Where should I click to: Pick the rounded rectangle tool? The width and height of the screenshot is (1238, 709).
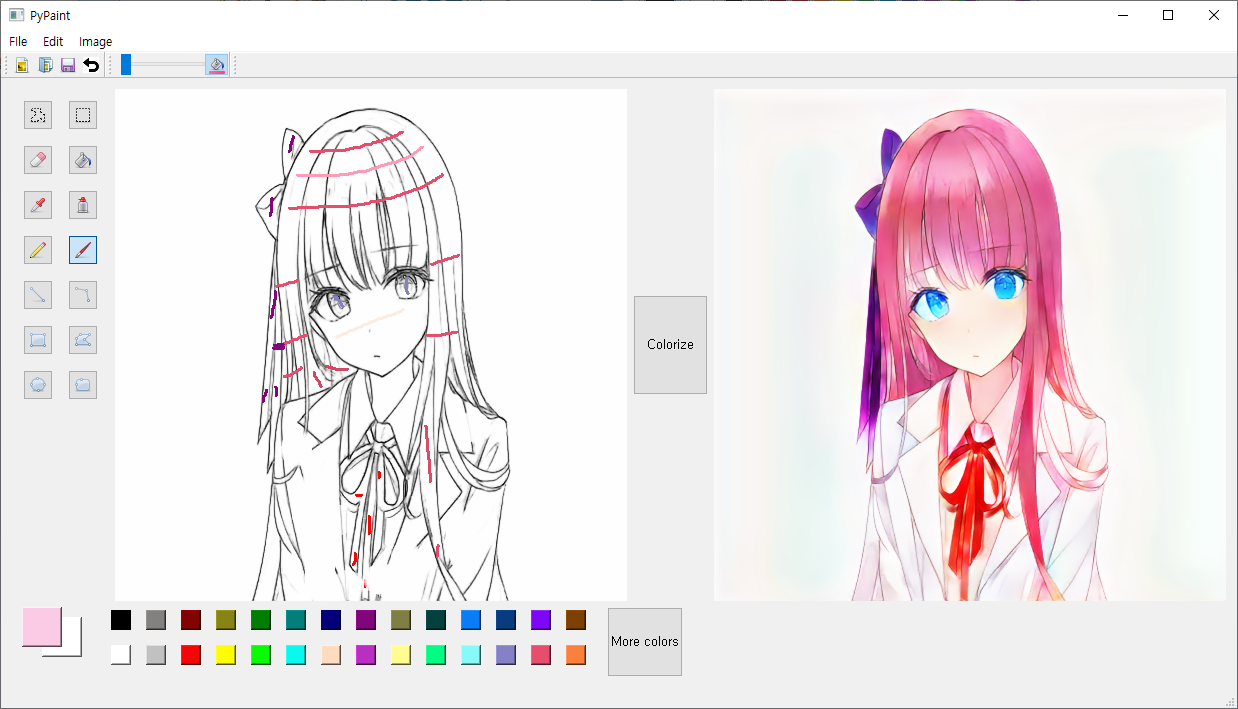[83, 385]
